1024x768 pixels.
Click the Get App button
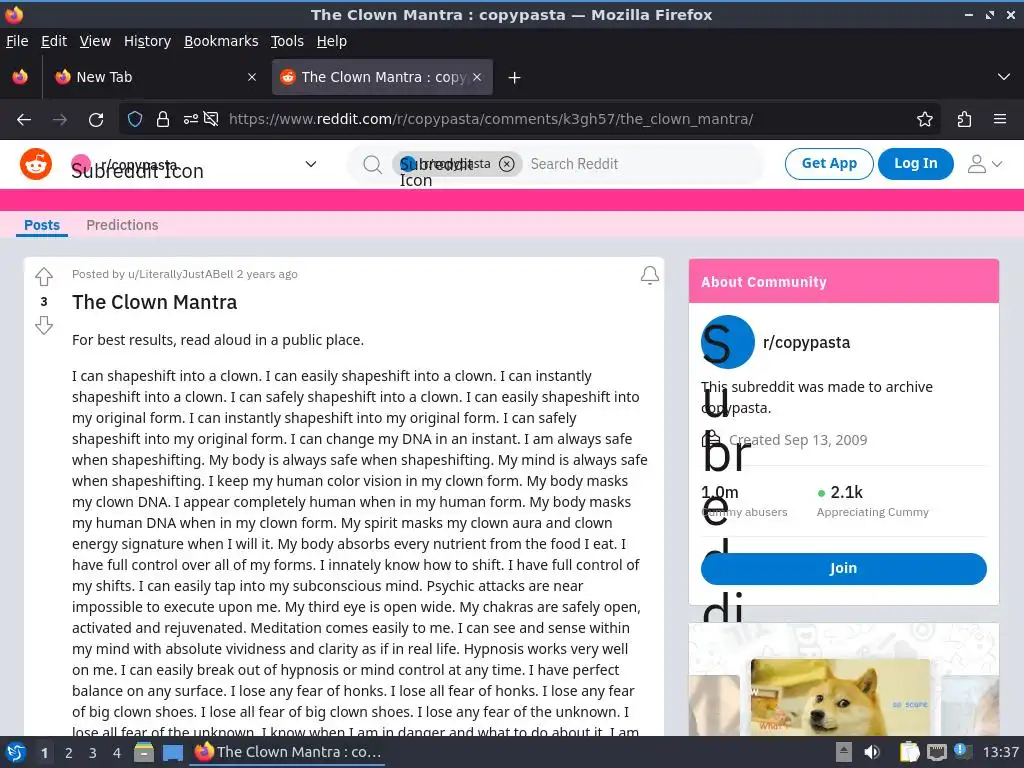829,163
